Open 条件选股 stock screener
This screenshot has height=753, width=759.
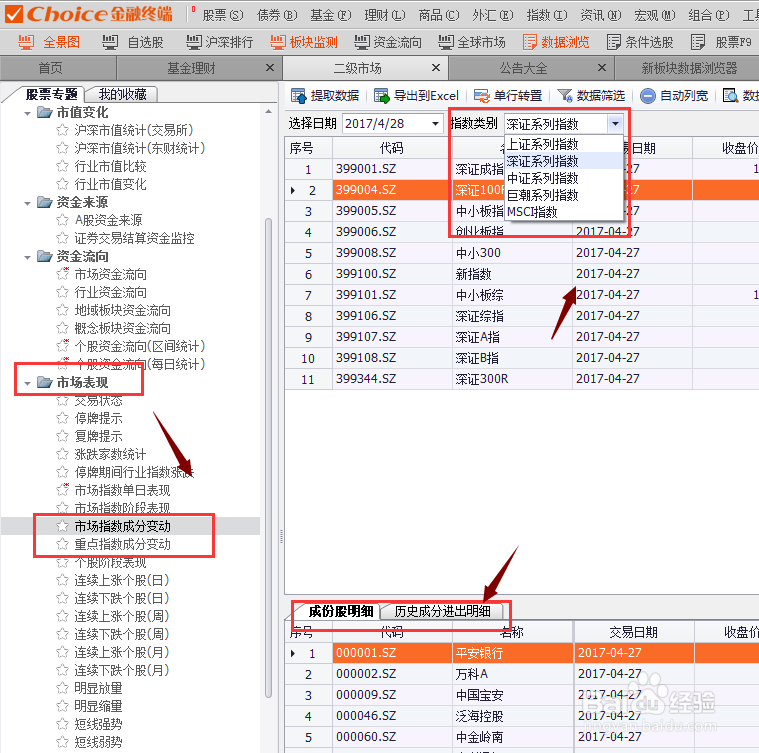pos(640,42)
